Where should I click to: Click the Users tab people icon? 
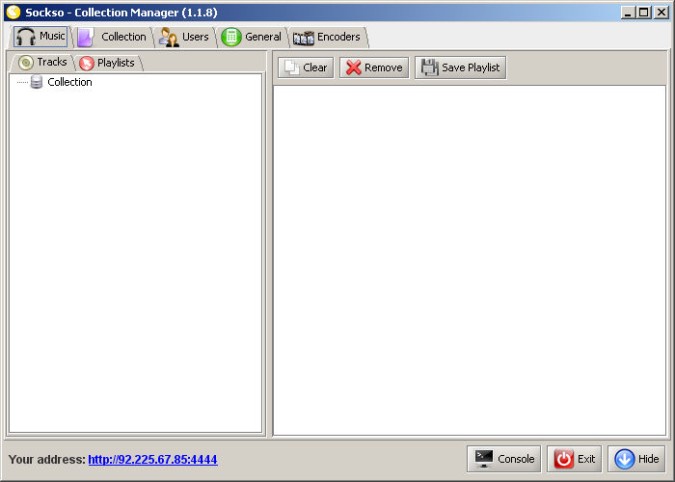click(168, 37)
